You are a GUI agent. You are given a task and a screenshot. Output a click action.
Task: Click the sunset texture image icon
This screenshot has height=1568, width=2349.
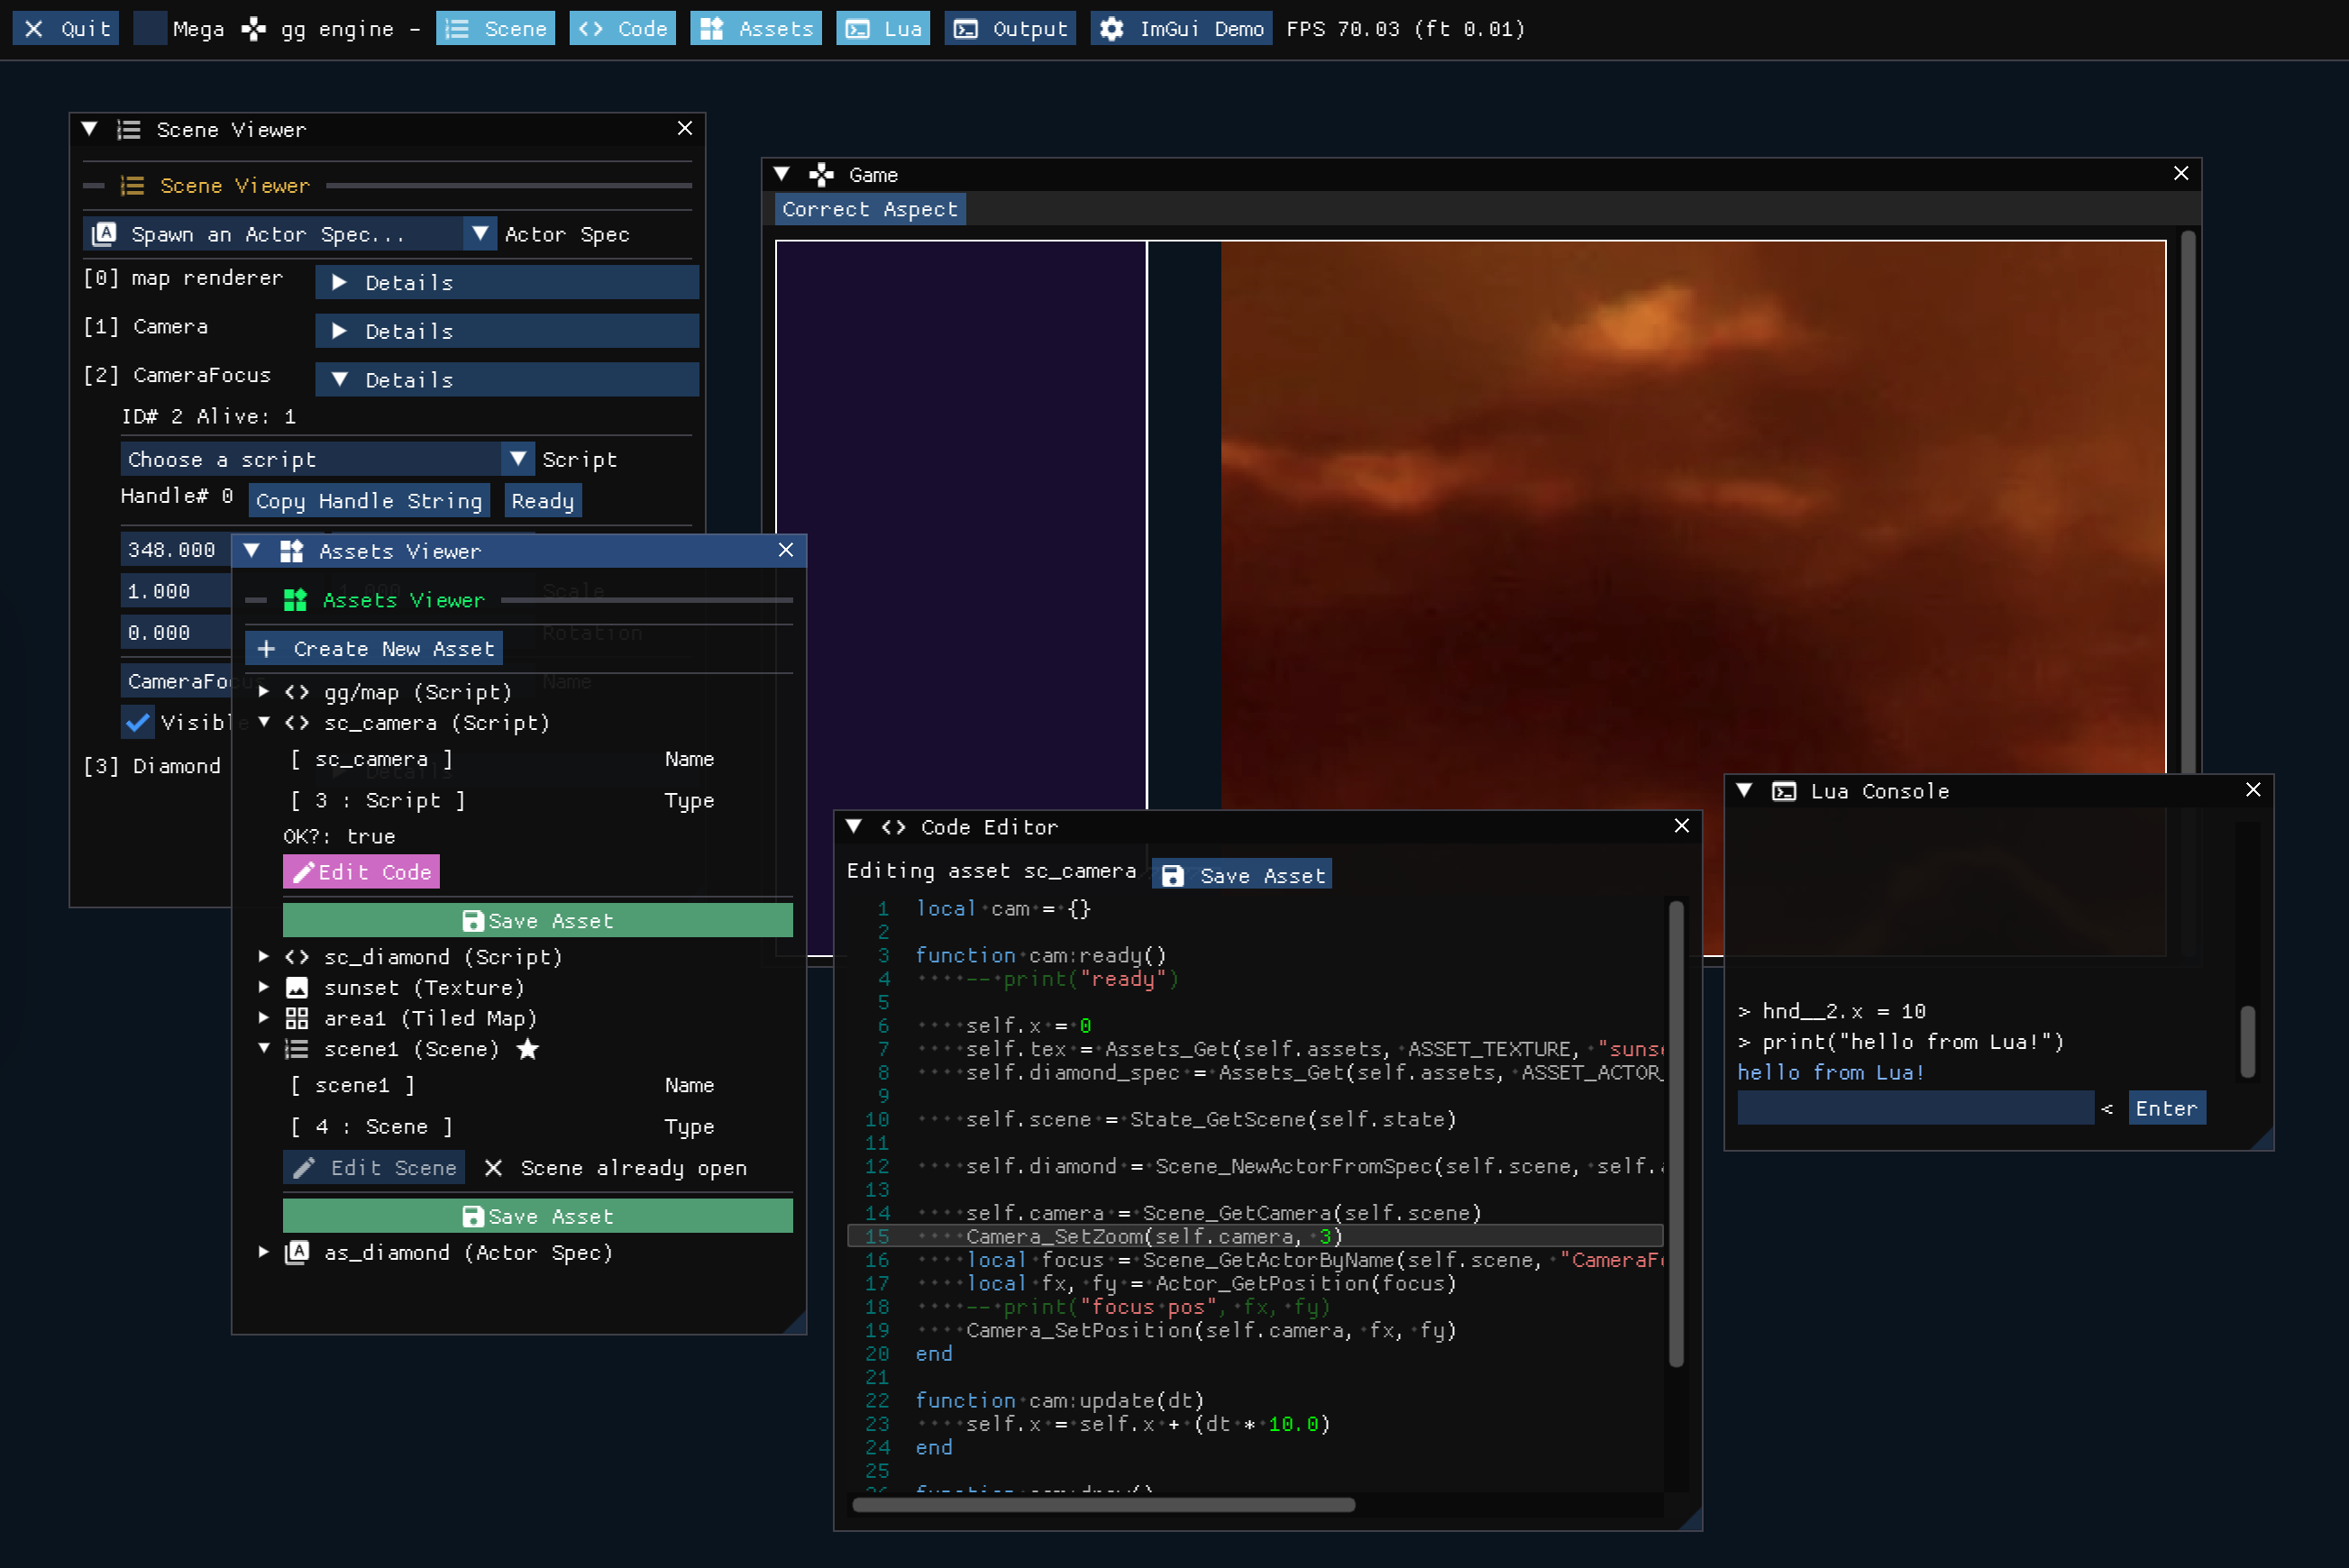pos(297,988)
